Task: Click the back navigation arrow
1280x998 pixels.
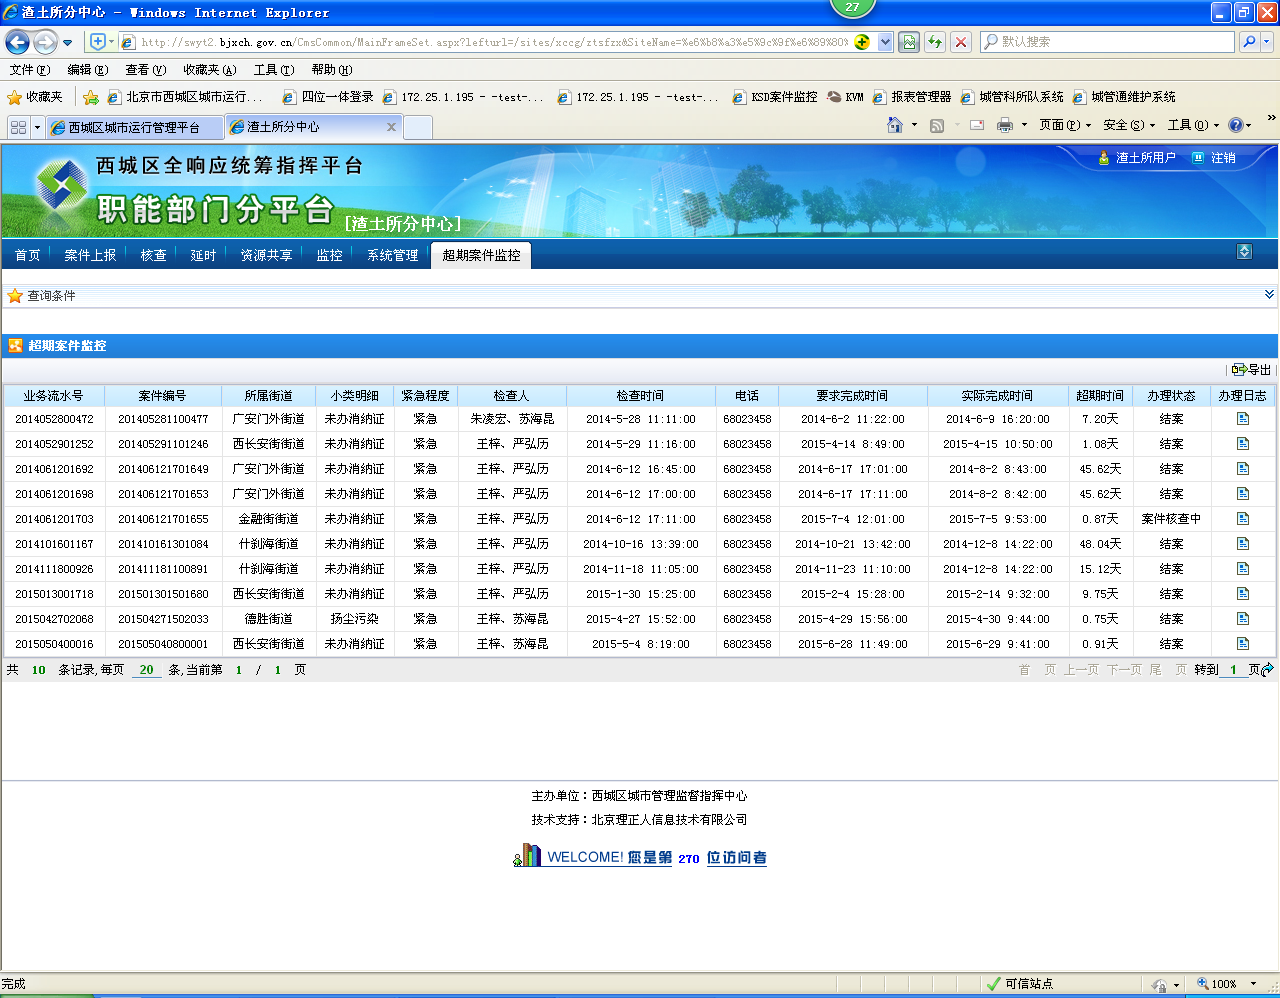Action: (17, 42)
